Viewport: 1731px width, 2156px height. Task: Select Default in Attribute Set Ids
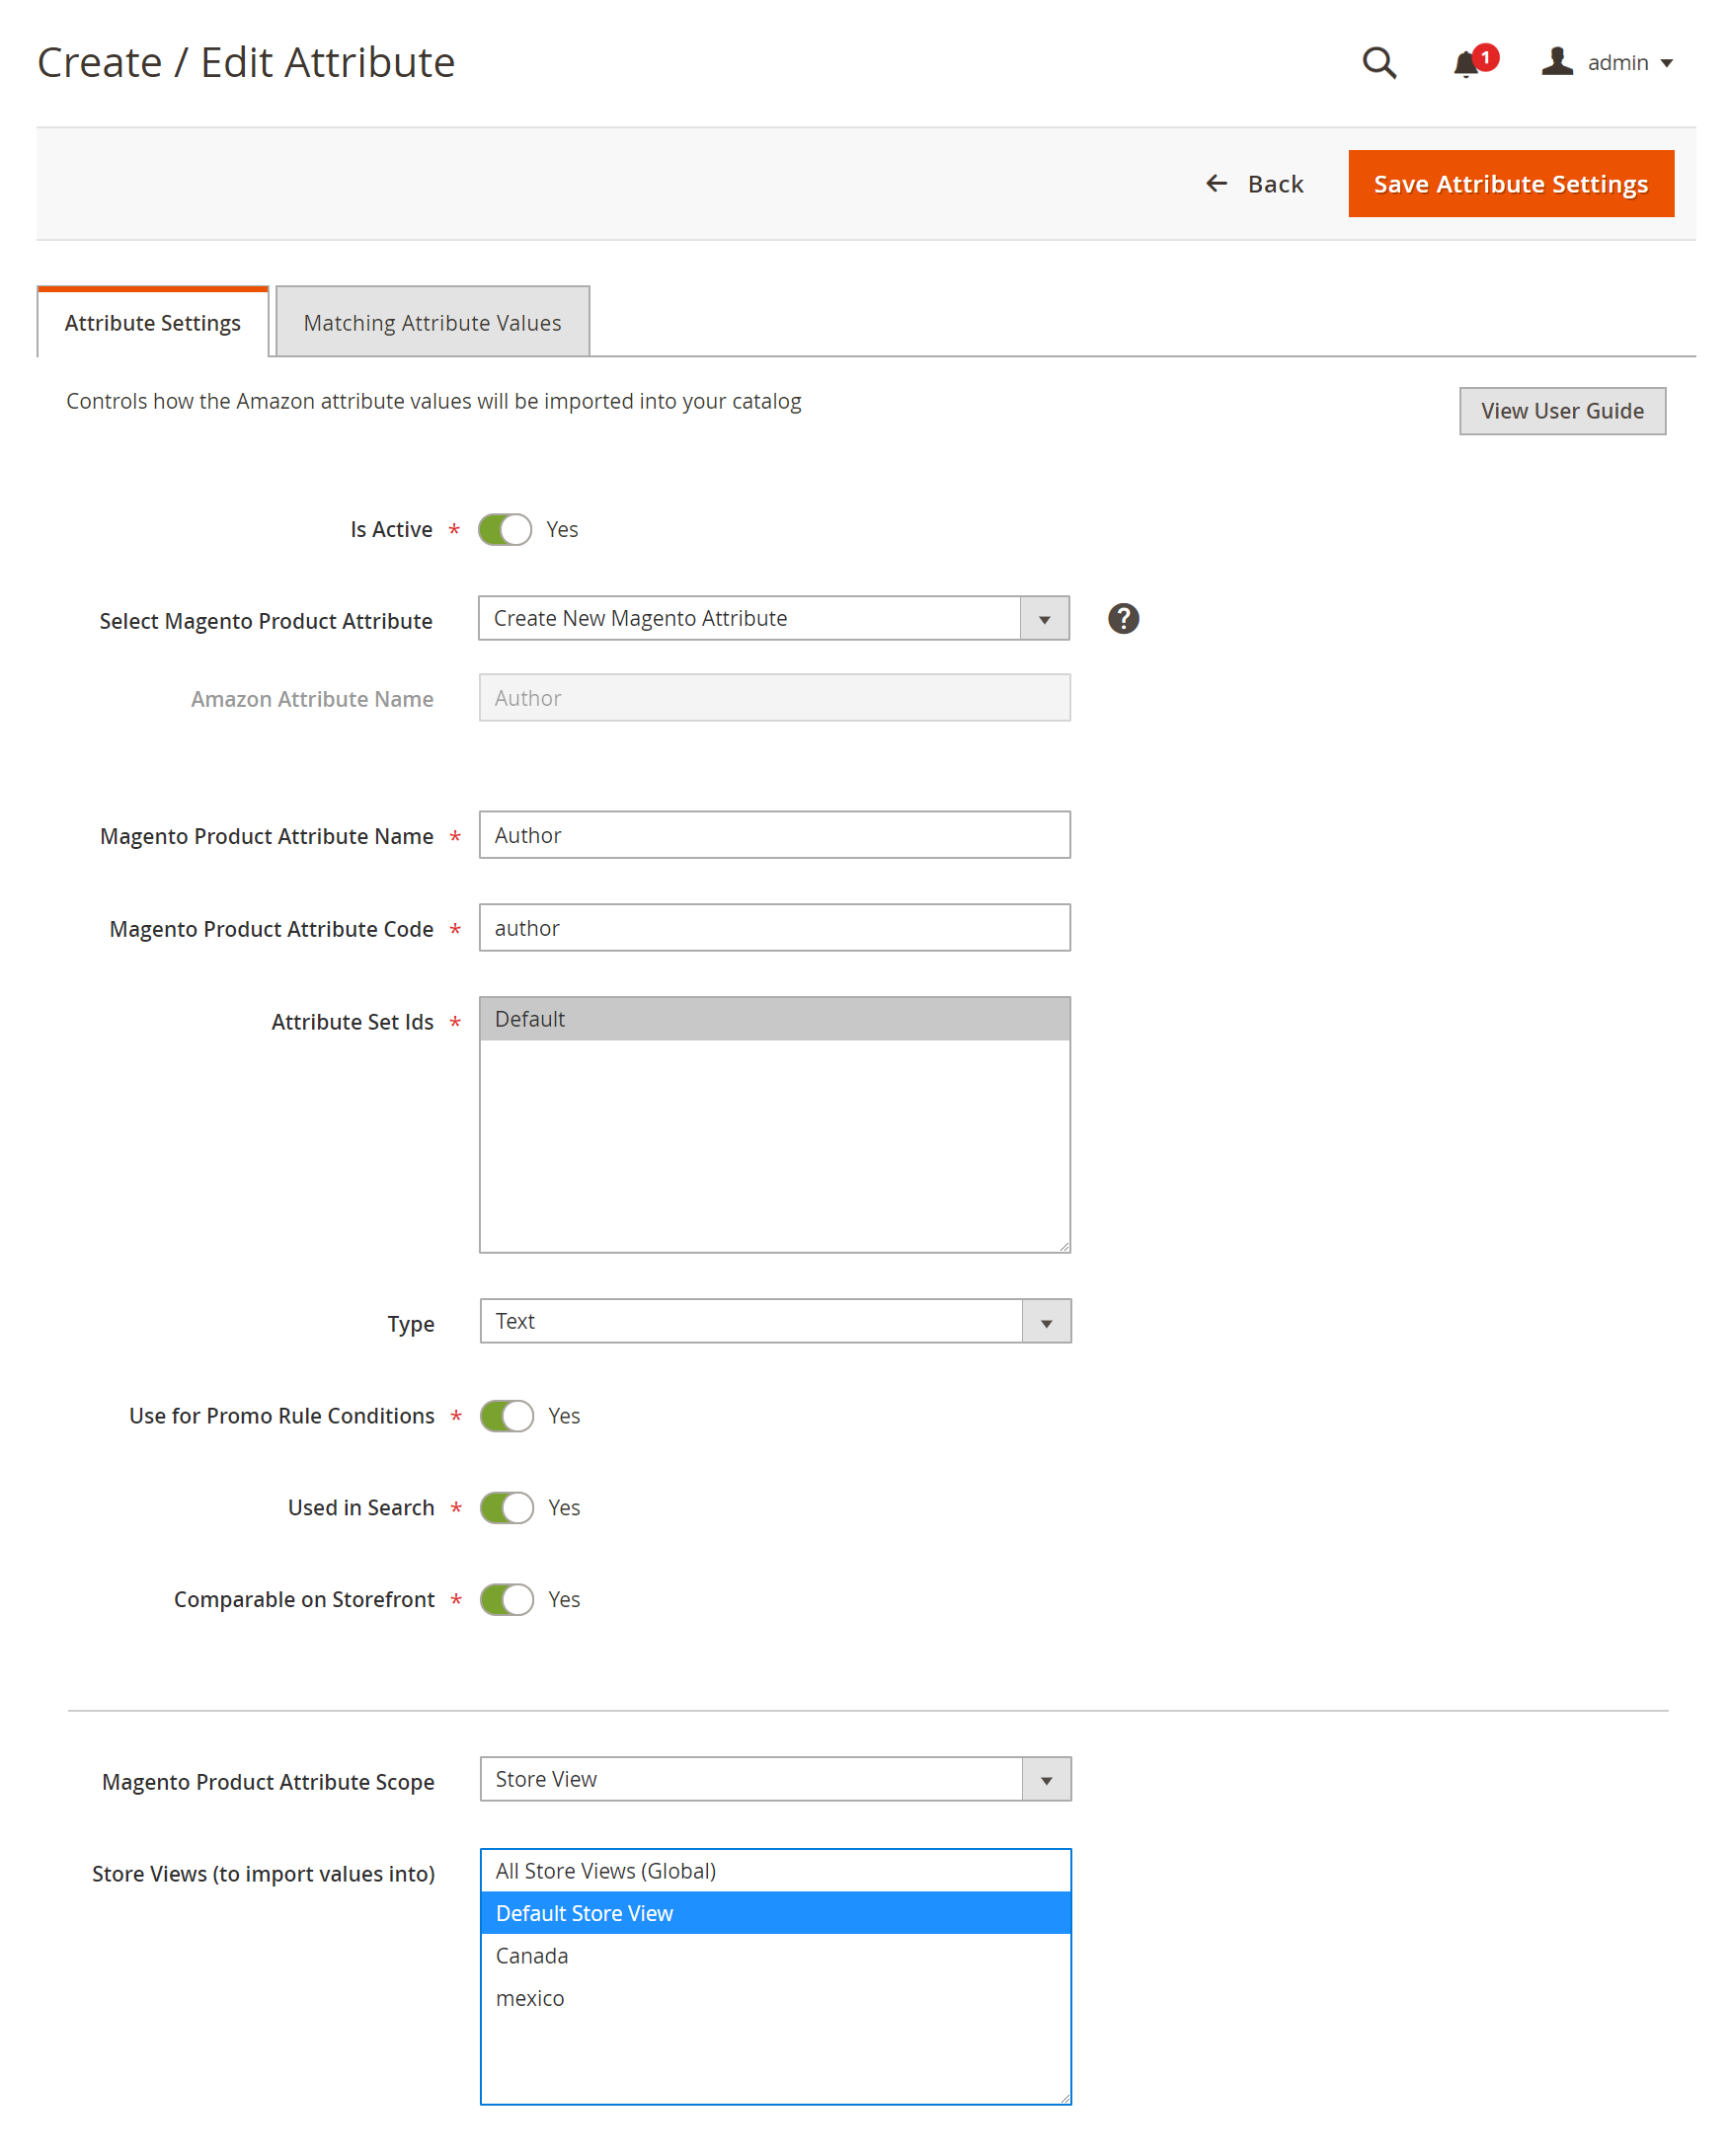(x=774, y=1019)
